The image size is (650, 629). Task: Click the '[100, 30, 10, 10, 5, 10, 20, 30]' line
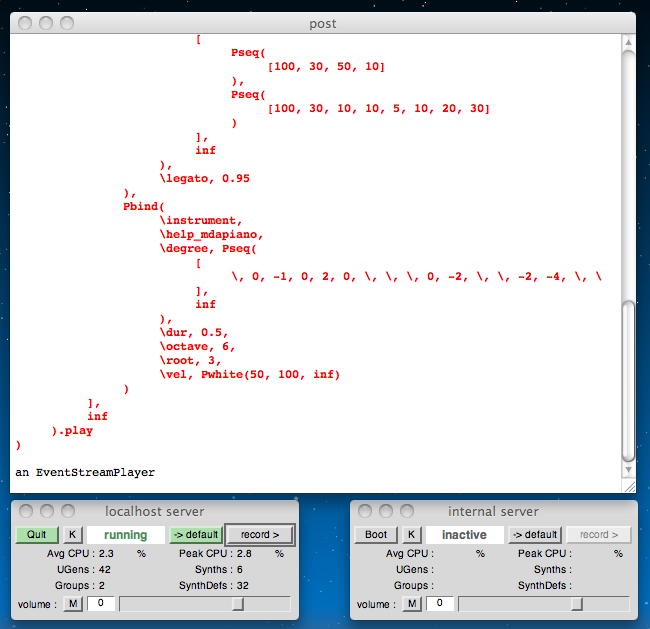378,109
